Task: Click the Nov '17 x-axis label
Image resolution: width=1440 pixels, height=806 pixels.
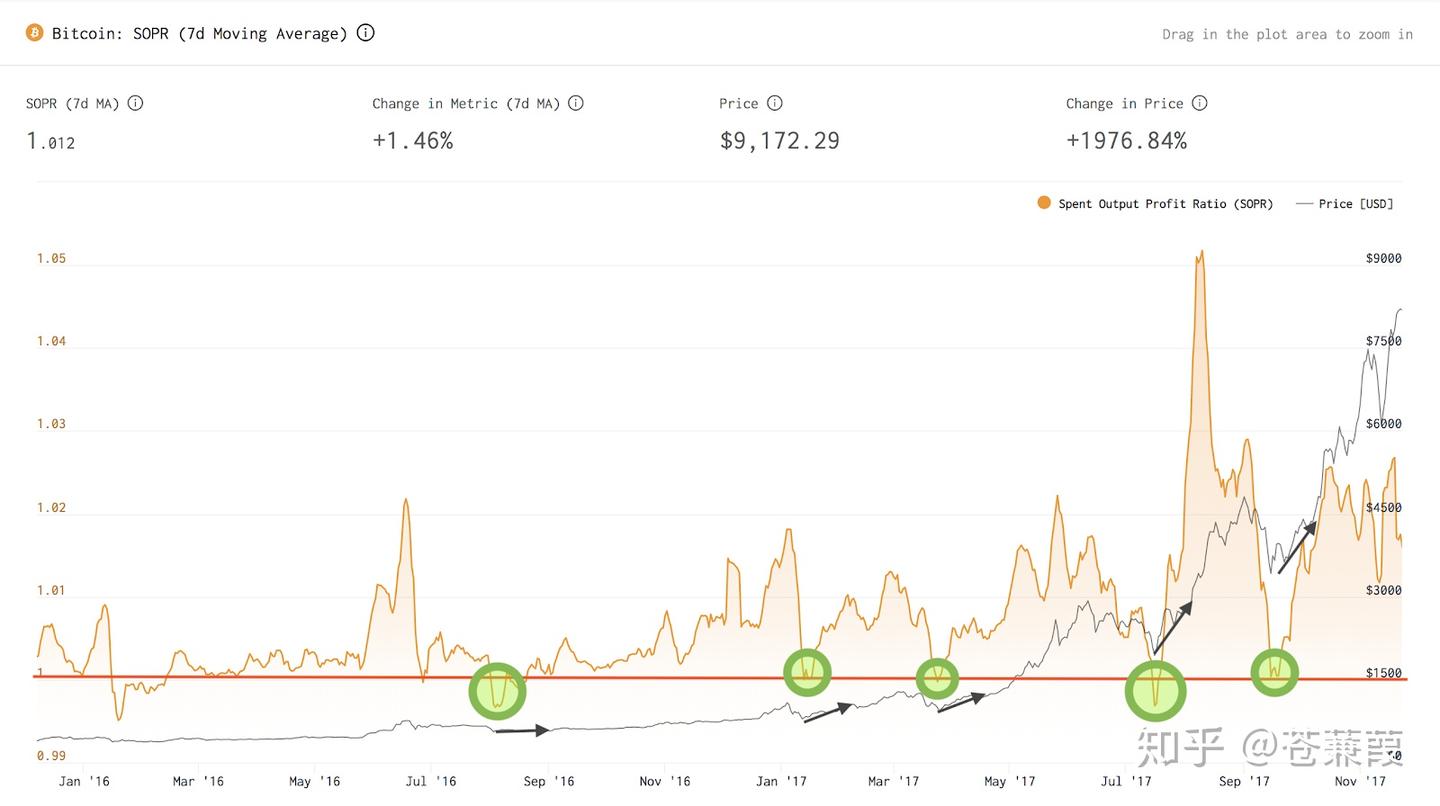Action: click(x=1360, y=781)
